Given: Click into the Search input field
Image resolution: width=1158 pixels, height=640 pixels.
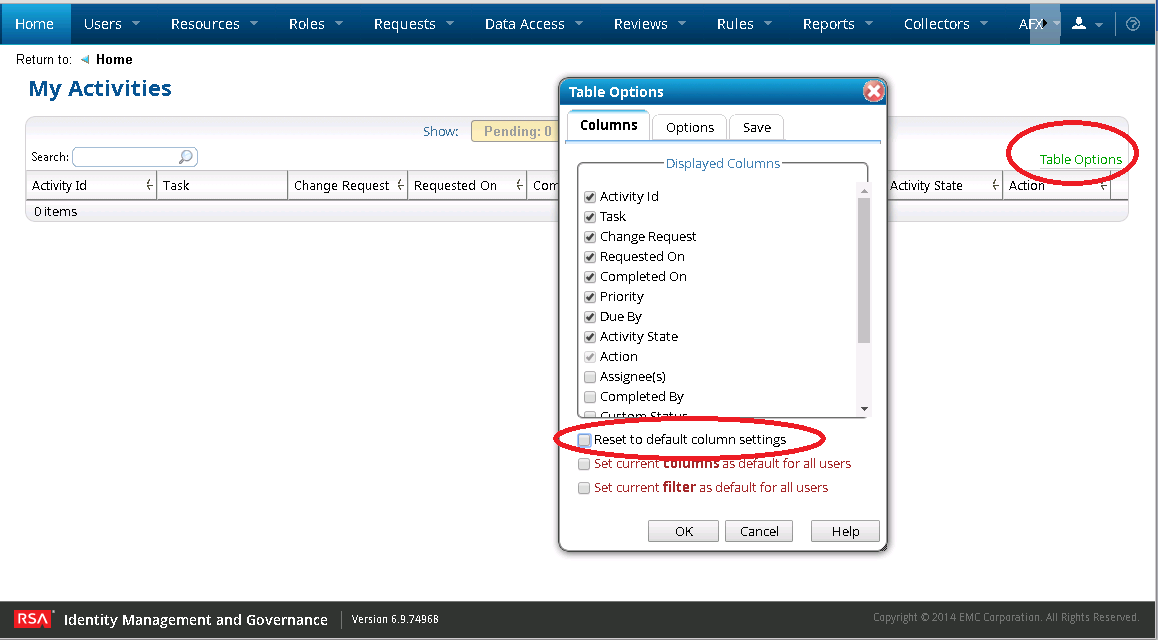Looking at the screenshot, I should [x=125, y=157].
